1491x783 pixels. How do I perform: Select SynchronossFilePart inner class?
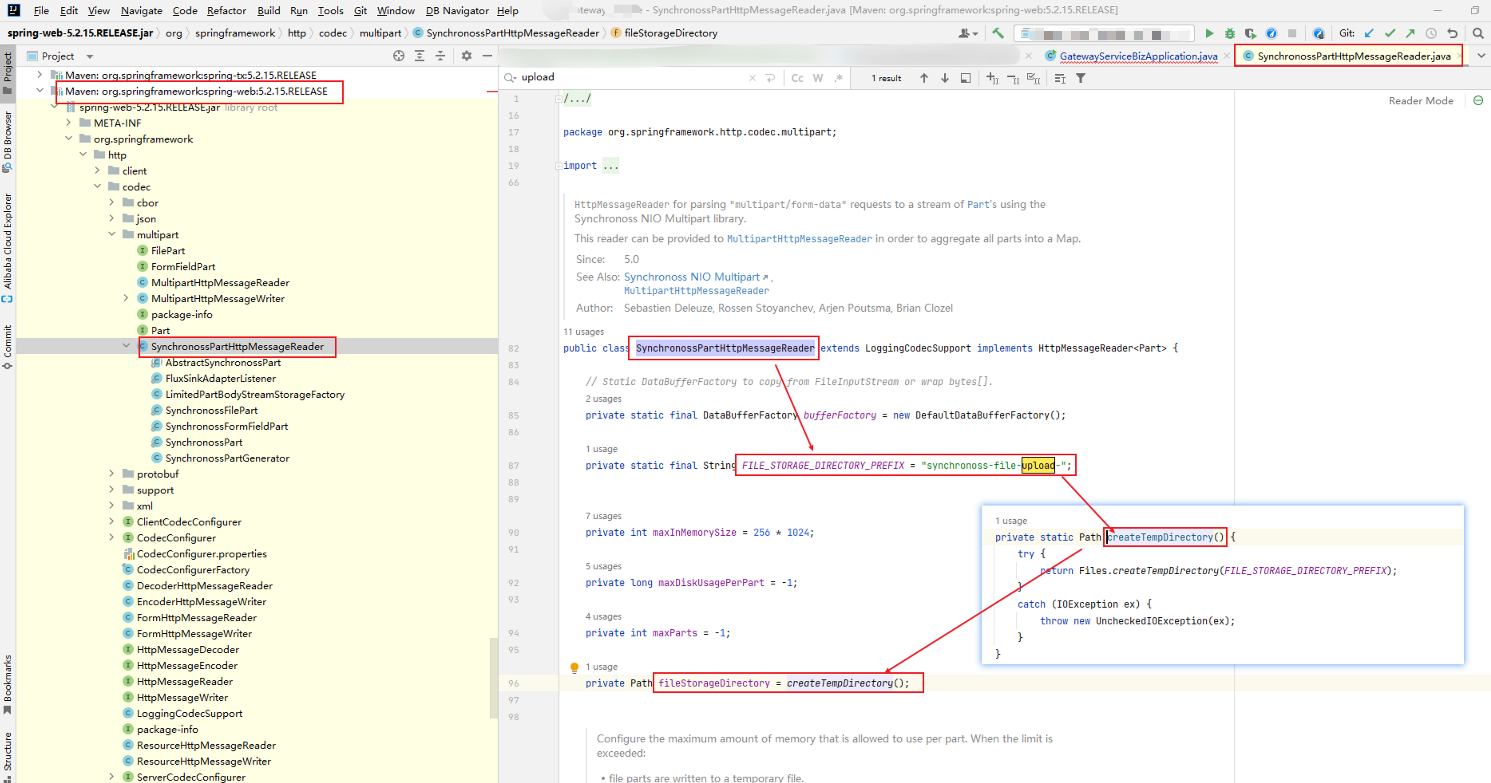(211, 410)
